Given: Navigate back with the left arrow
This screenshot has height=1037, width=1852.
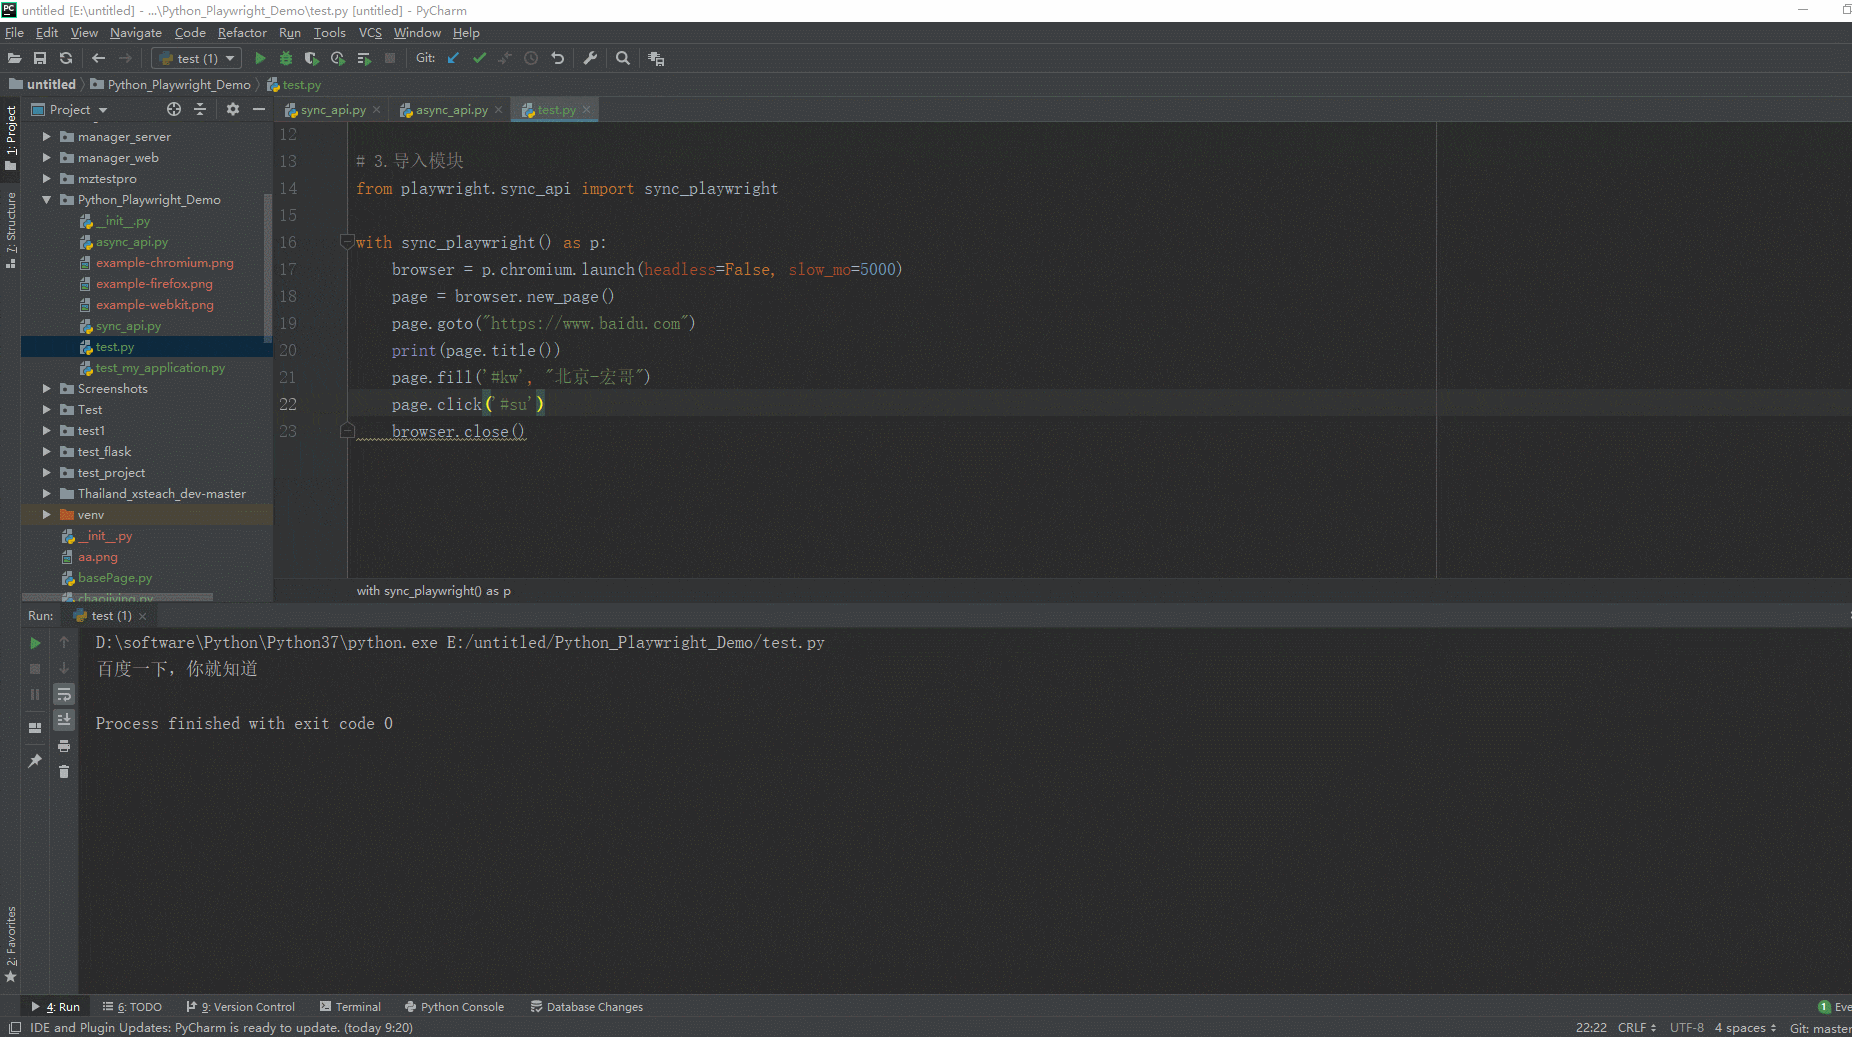Looking at the screenshot, I should 98,58.
